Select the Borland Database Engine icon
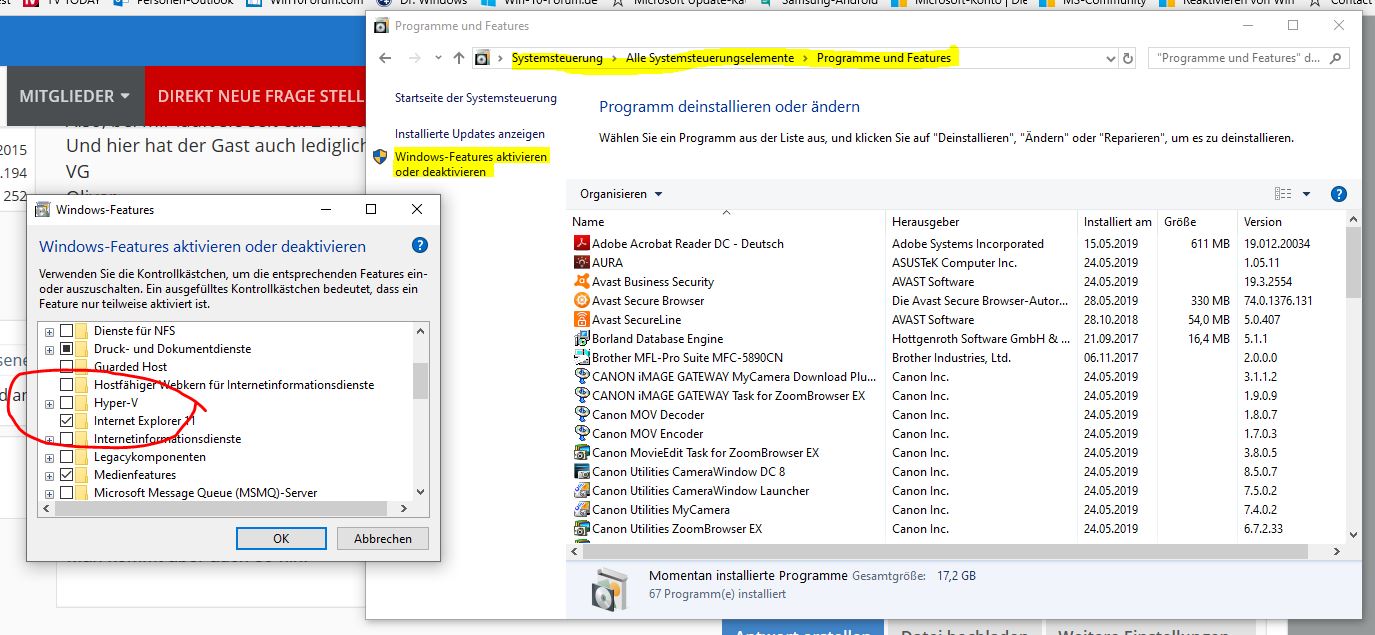Screen dimensions: 1375x635 [x=582, y=338]
